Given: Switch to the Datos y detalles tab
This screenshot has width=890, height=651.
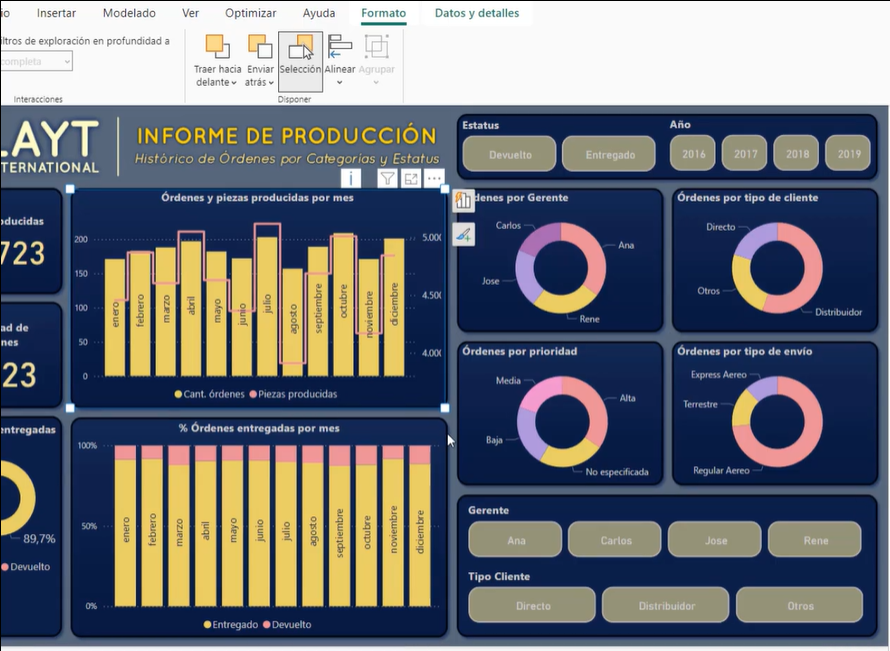Looking at the screenshot, I should click(x=477, y=14).
